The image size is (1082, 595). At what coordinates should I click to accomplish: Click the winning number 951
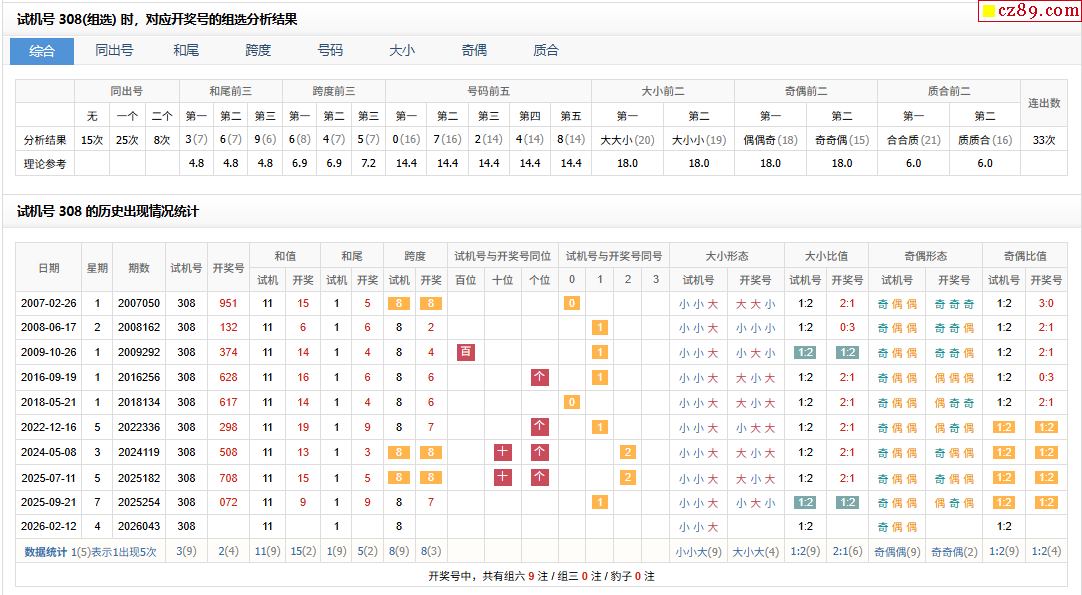click(228, 303)
